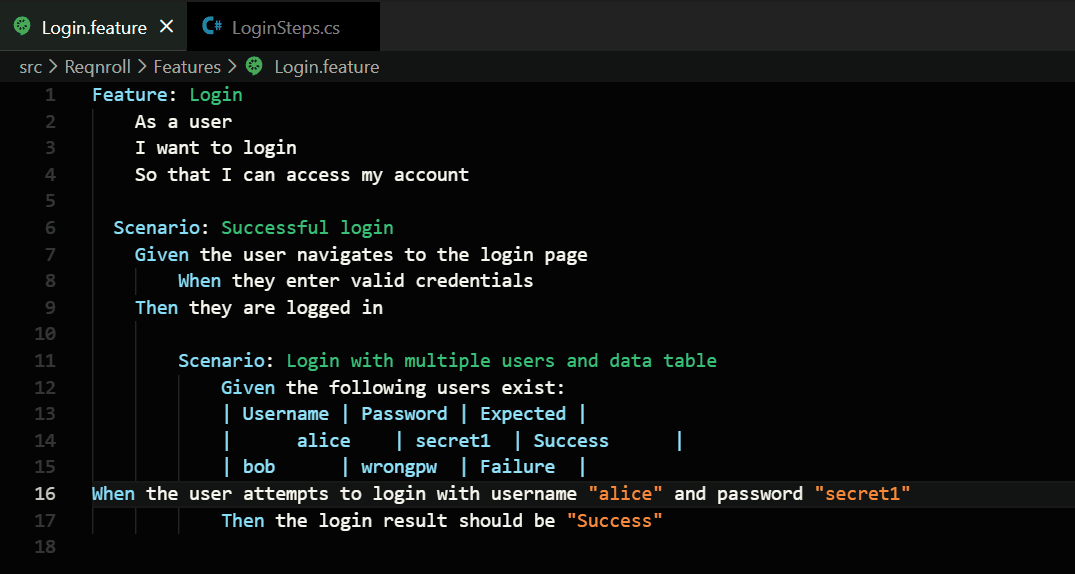
Task: Close the Login.feature tab
Action: [166, 27]
